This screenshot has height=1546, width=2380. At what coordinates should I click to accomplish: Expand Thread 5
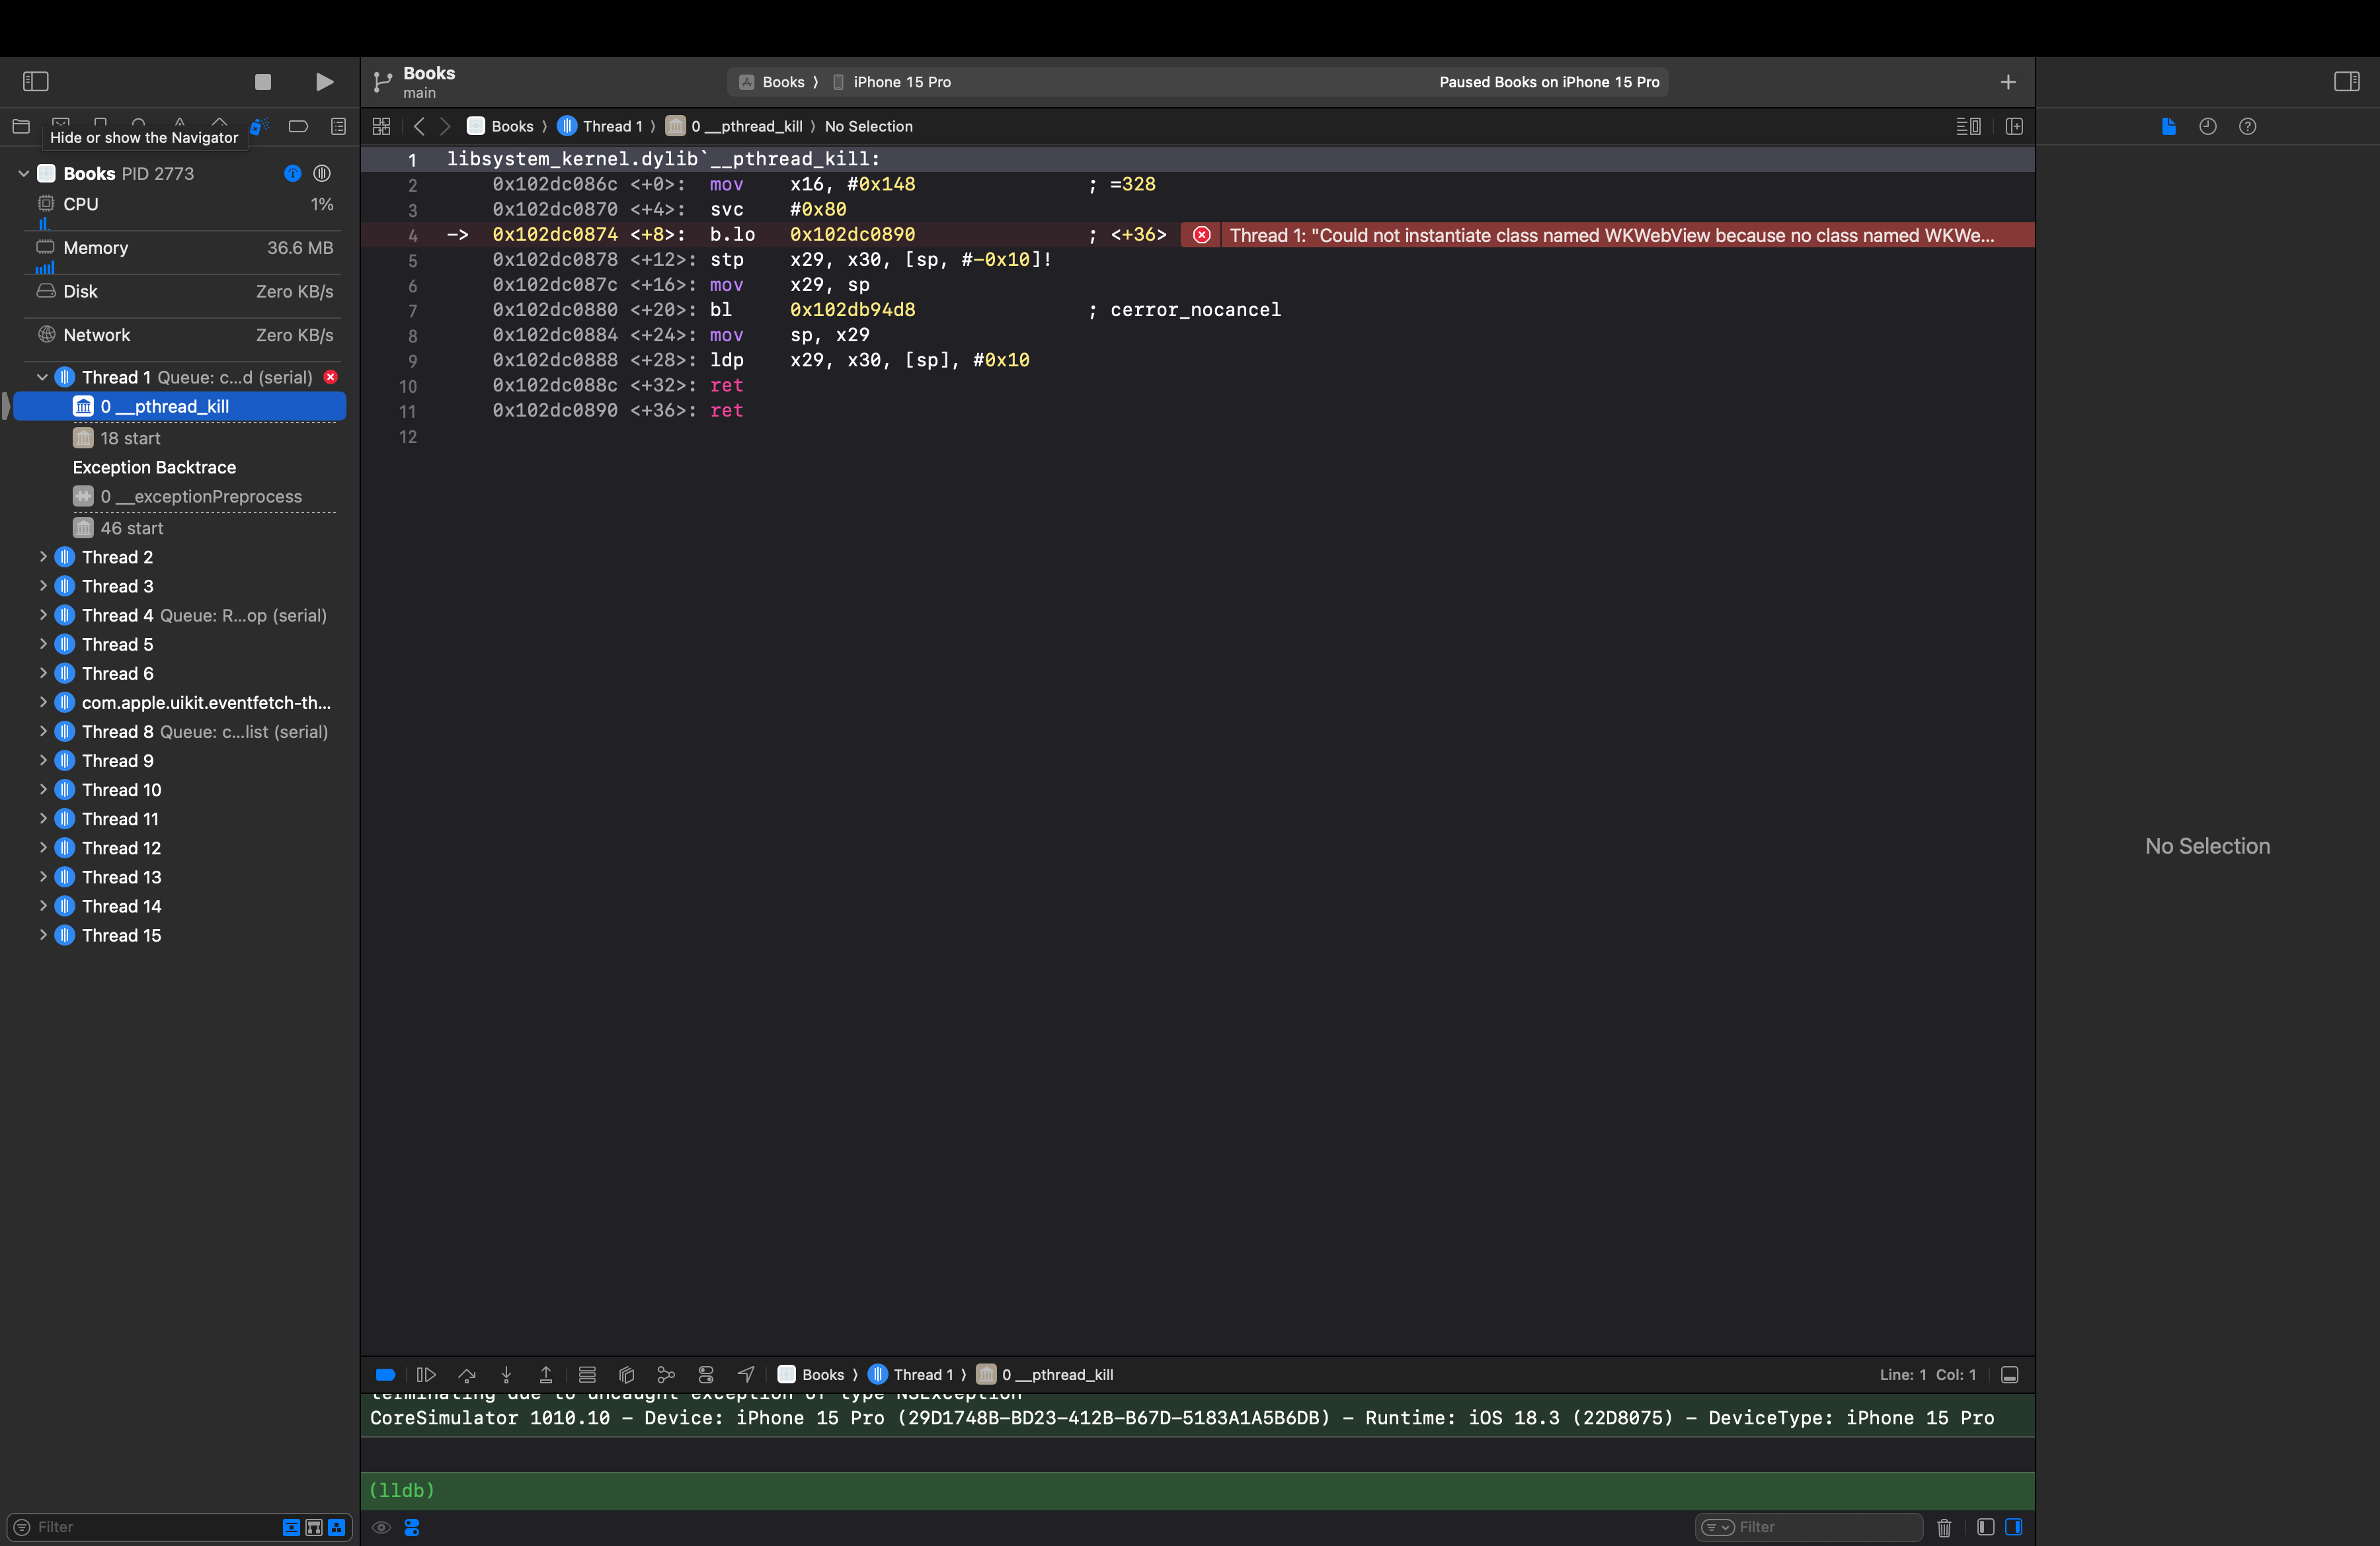click(x=43, y=644)
